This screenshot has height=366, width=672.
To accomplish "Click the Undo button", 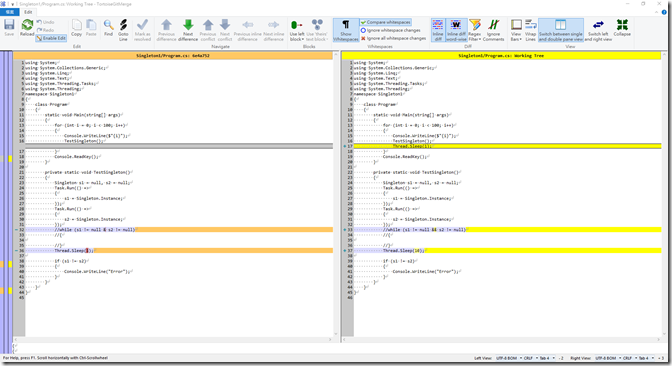I will pos(45,22).
